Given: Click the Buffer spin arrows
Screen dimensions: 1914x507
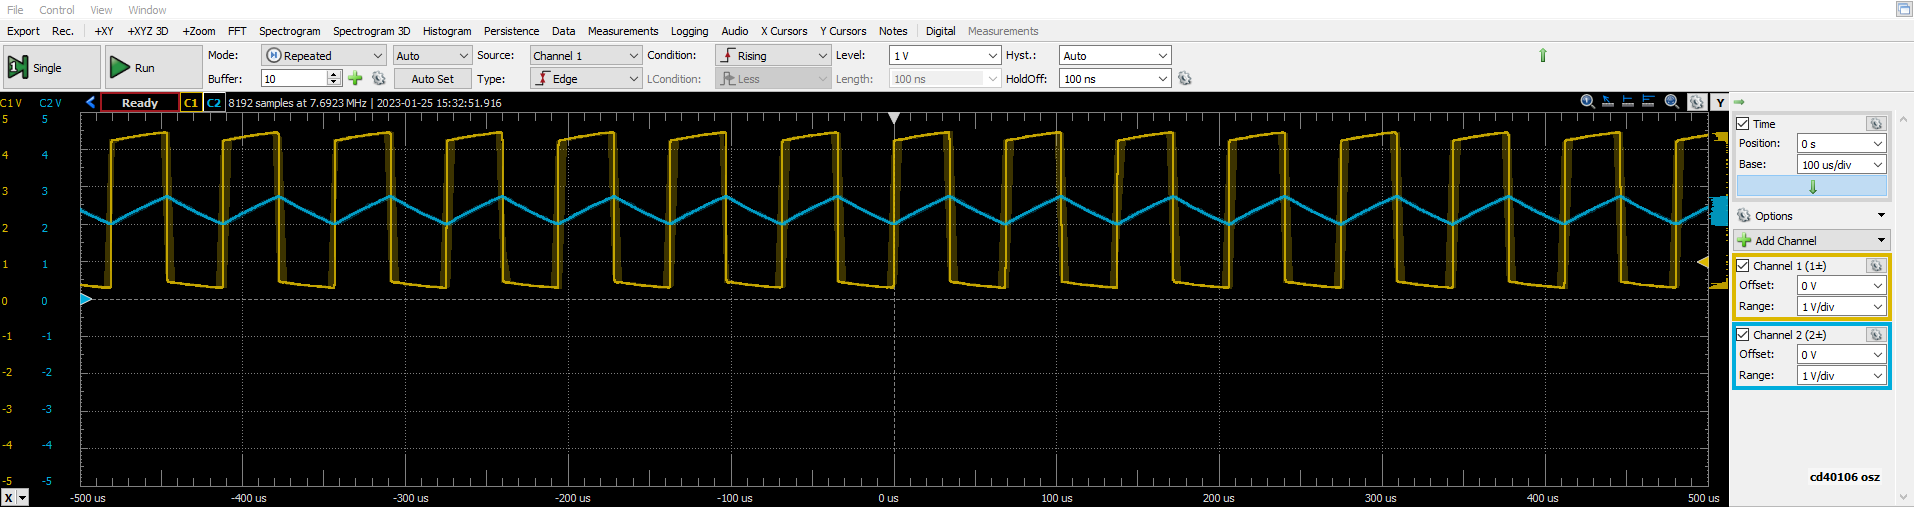Looking at the screenshot, I should click(335, 79).
